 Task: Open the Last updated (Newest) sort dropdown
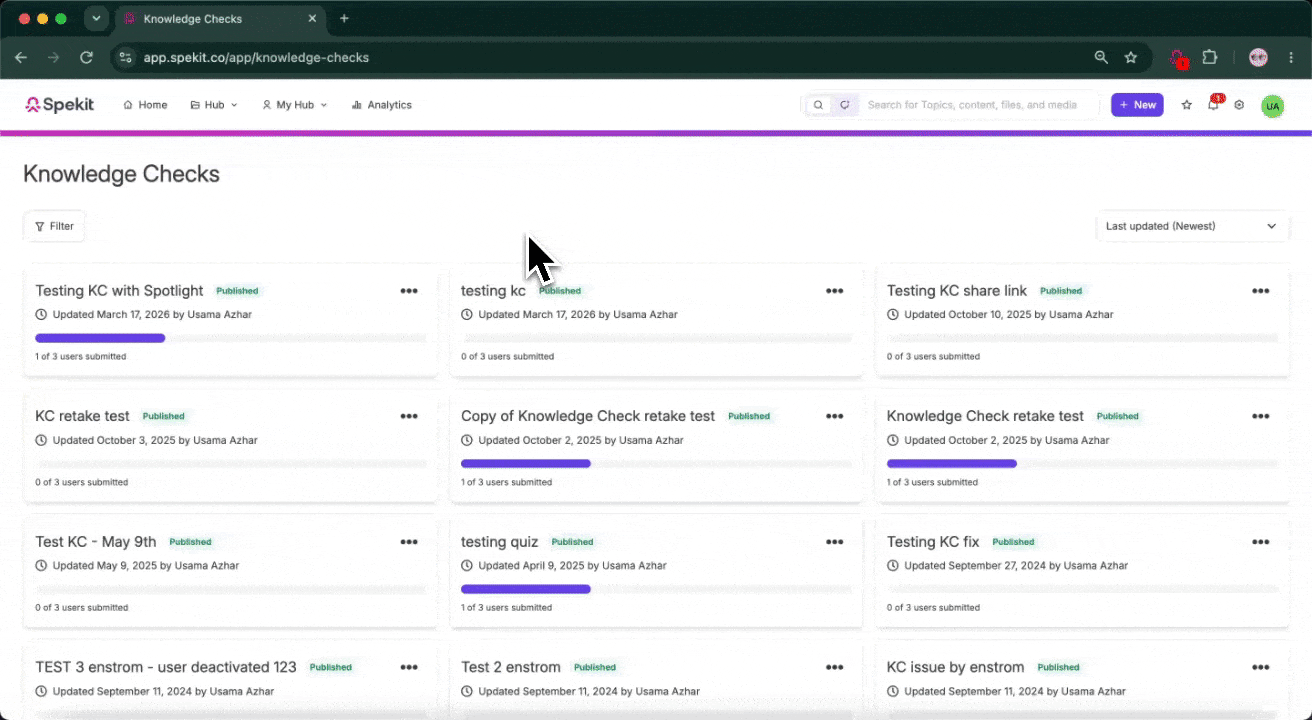pos(1192,226)
